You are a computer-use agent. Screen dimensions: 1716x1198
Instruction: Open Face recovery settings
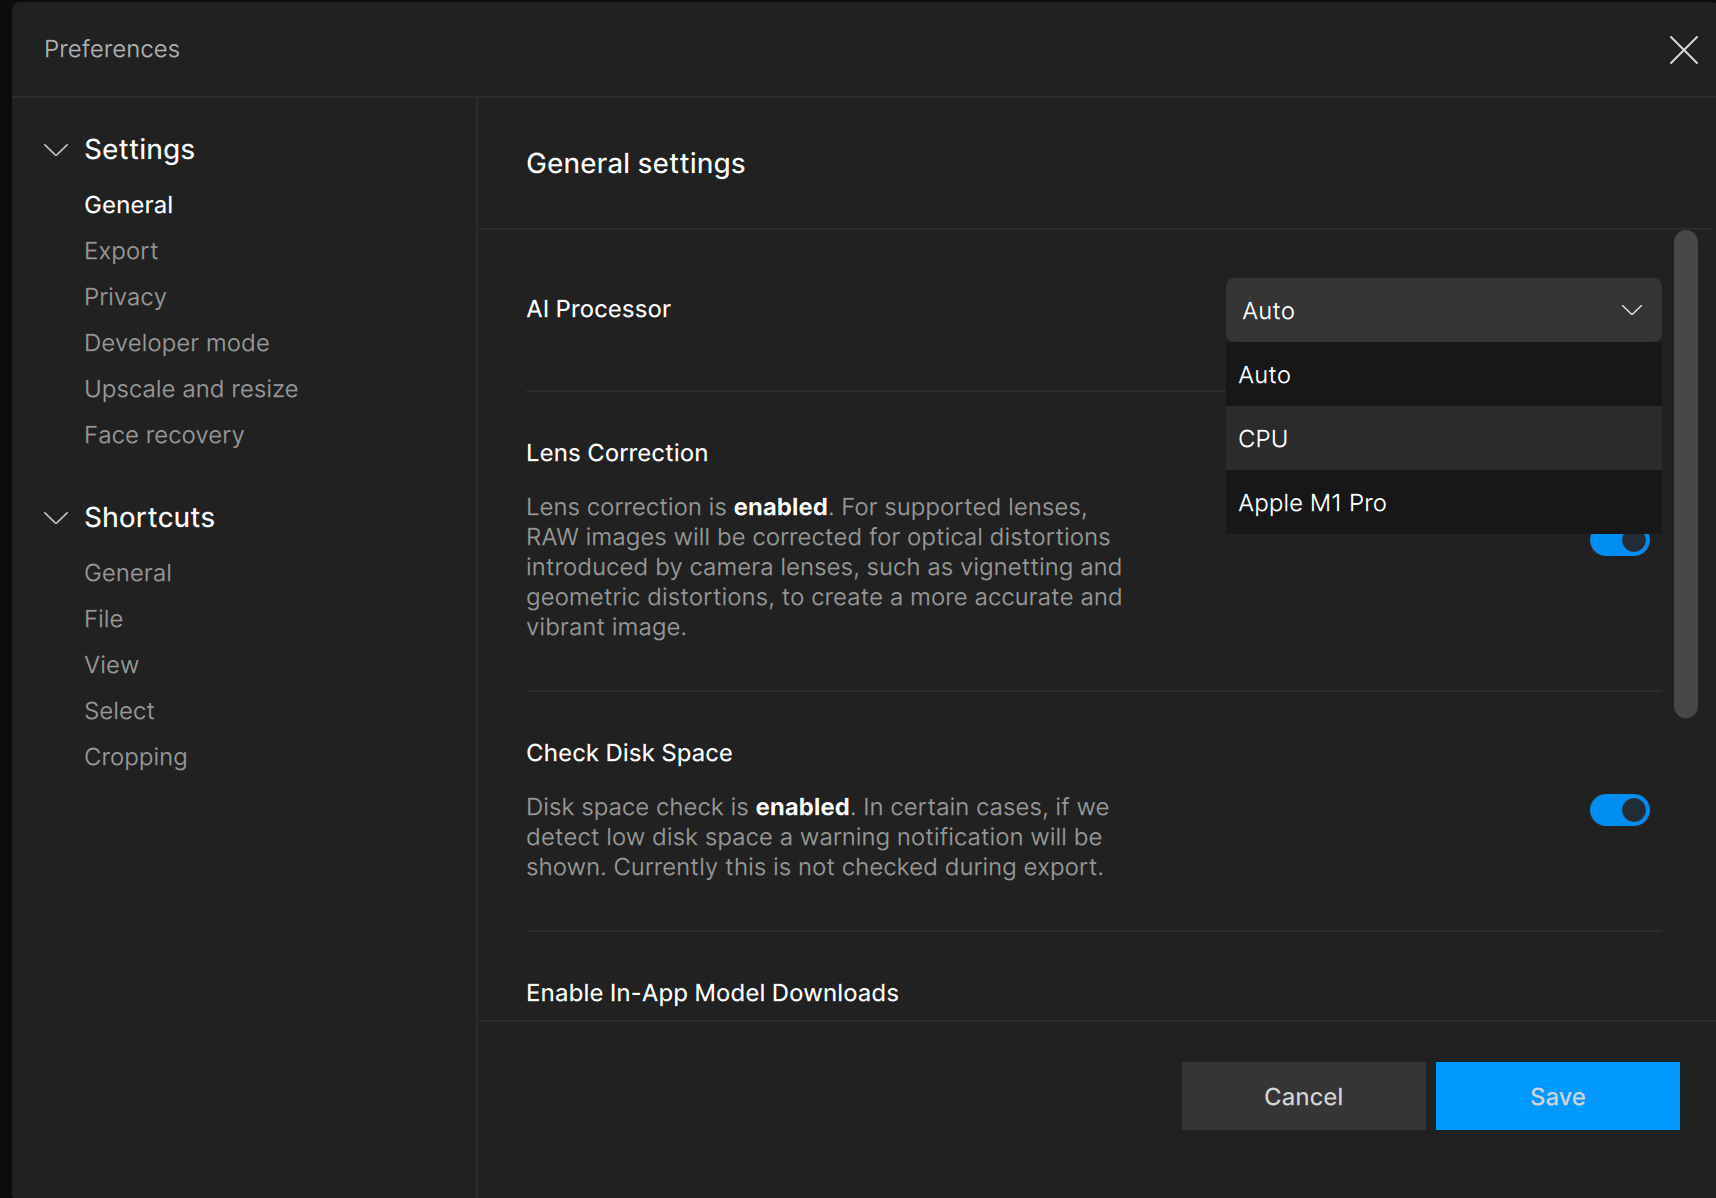164,435
